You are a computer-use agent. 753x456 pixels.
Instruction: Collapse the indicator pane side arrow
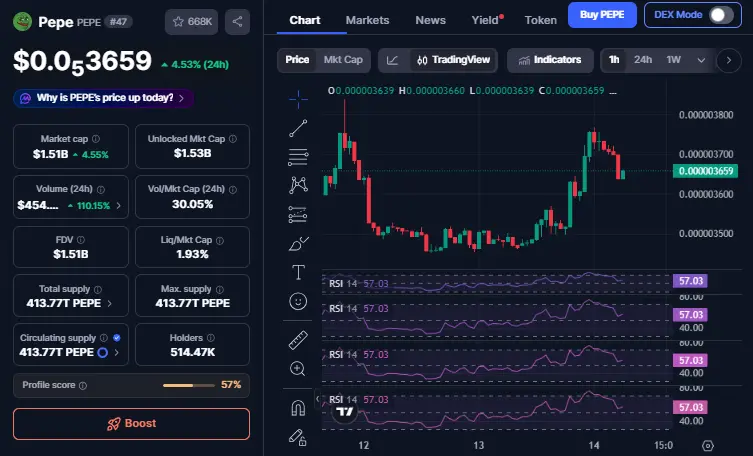[x=317, y=399]
